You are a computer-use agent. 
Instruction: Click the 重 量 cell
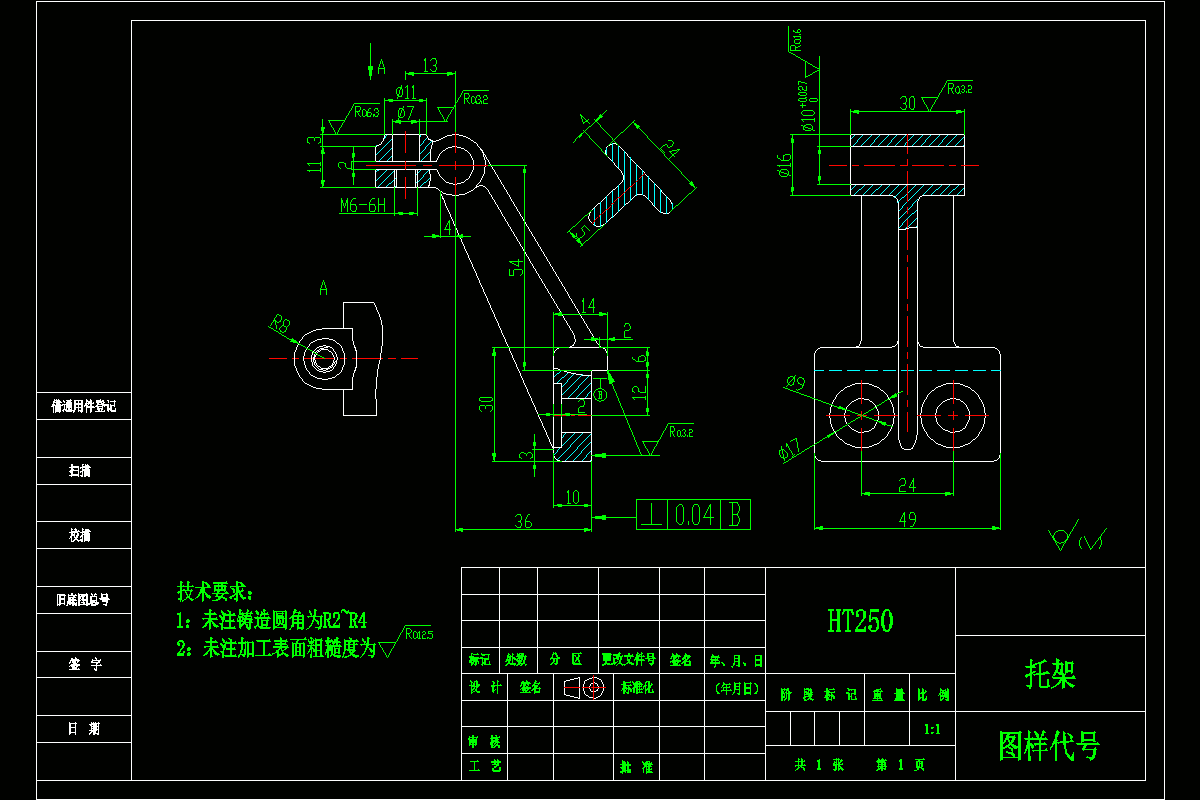[886, 695]
